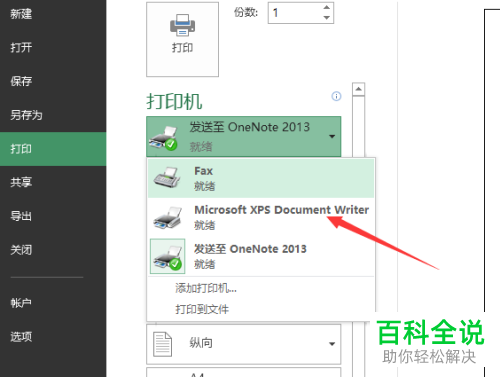
Task: Click the printer info icon beside 打印机
Action: coord(336,96)
